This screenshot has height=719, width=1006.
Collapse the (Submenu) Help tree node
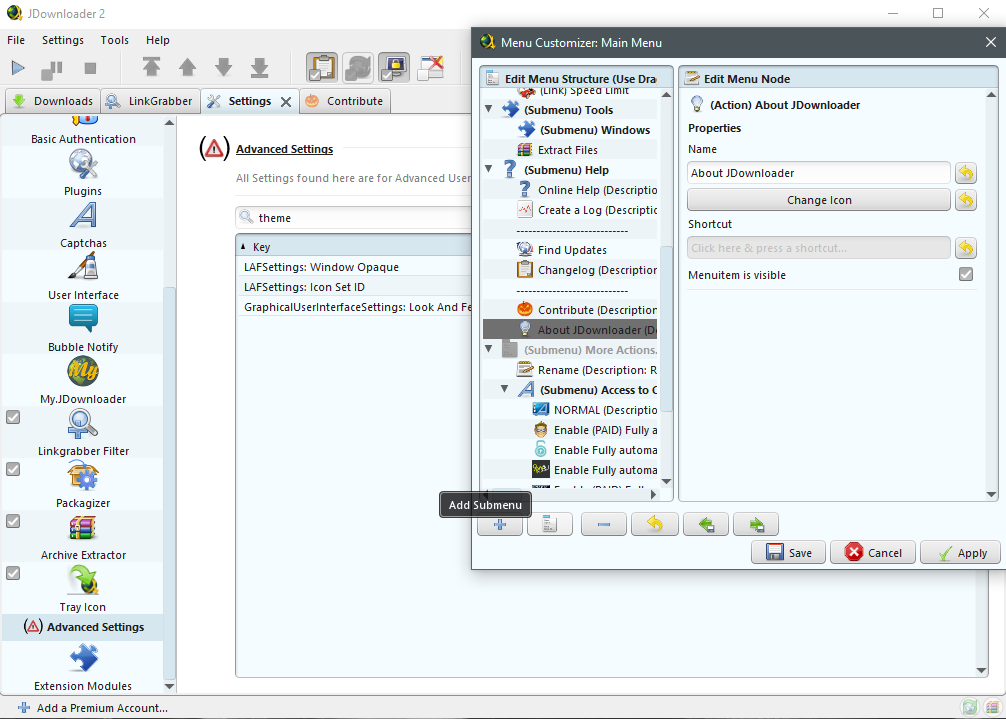489,169
